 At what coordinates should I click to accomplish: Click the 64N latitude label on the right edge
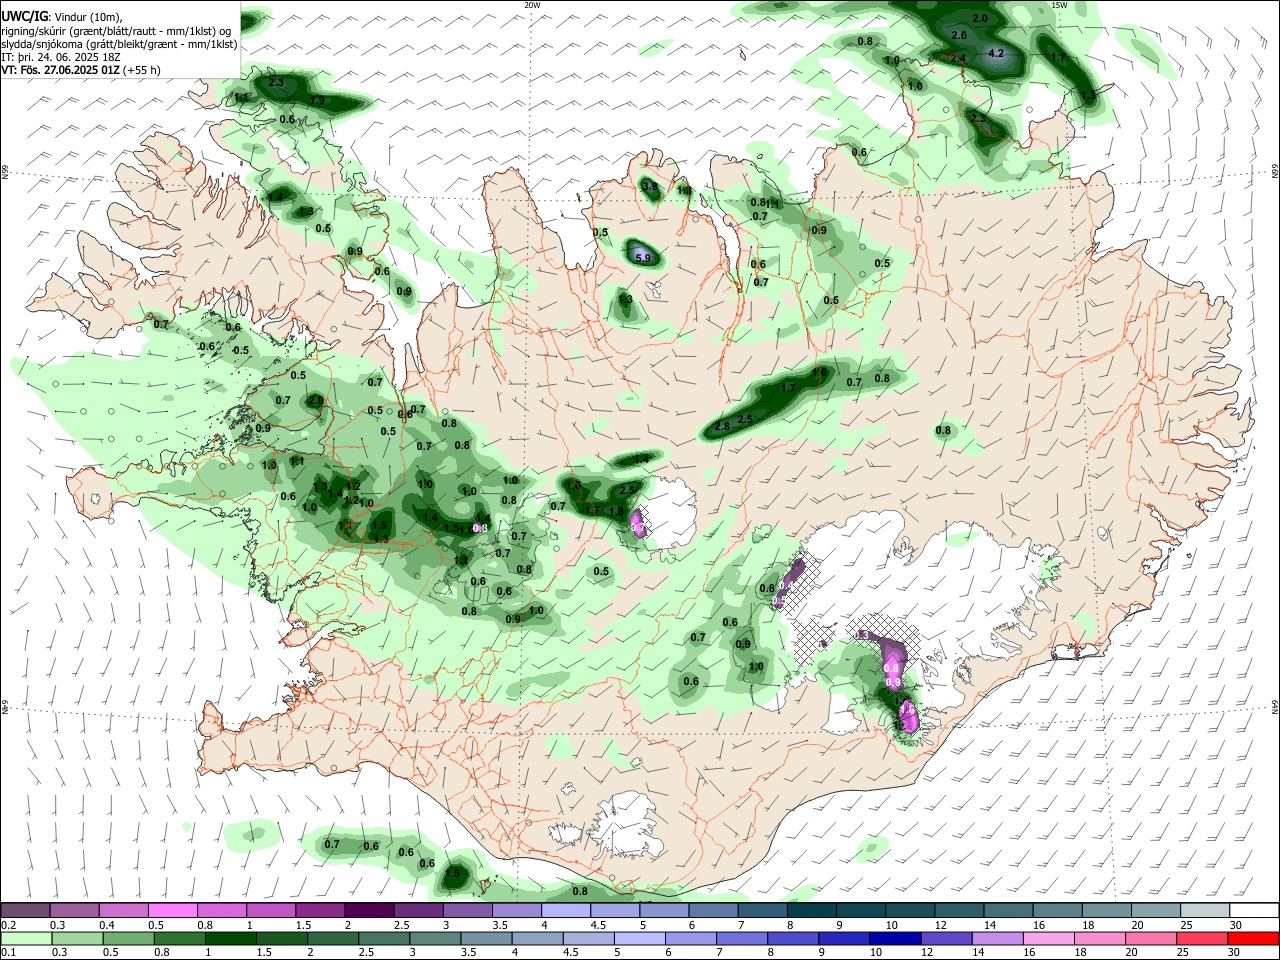point(1275,706)
